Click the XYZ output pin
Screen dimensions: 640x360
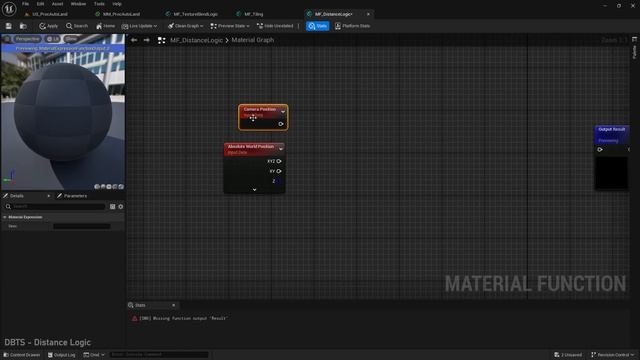click(279, 161)
